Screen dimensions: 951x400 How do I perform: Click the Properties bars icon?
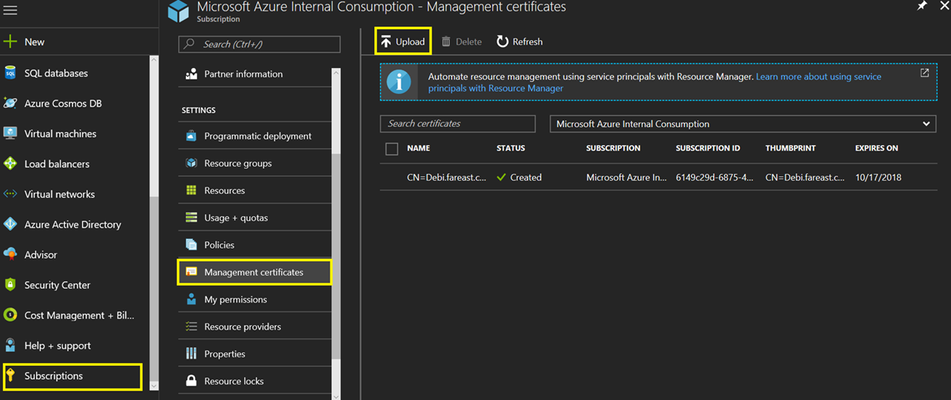(191, 353)
